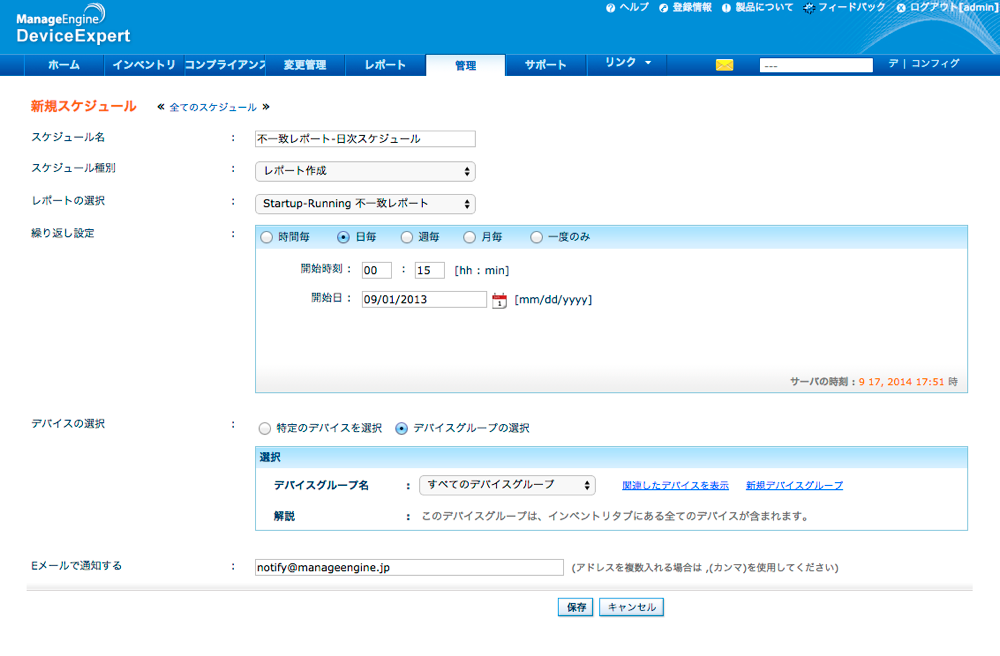Screen dimensions: 1000x656
Task: Click the Email notification address field
Action: (x=409, y=567)
